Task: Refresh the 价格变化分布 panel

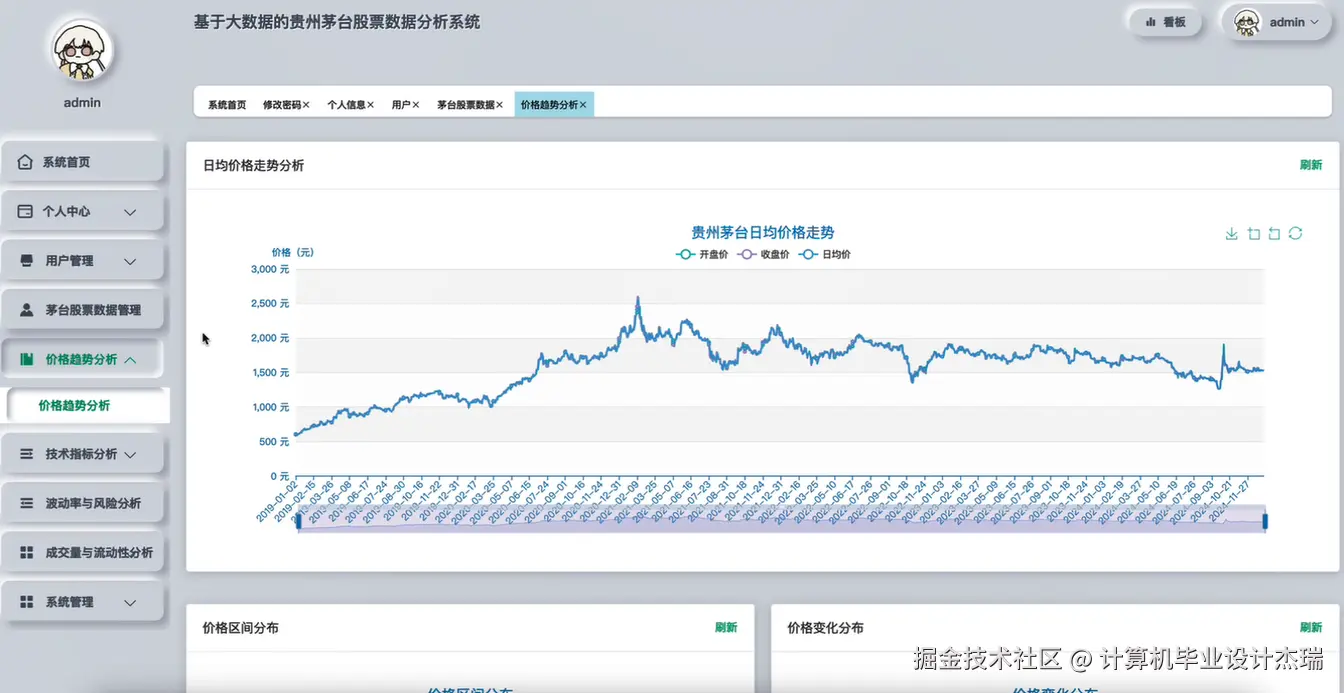Action: [x=1311, y=627]
